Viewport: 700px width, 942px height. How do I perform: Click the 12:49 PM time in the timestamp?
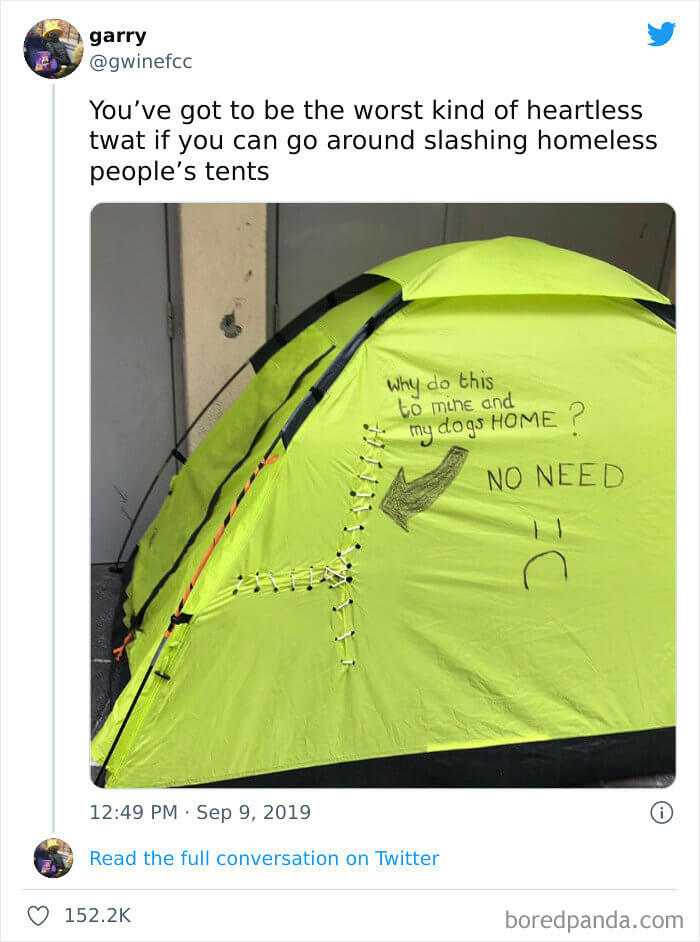coord(133,812)
